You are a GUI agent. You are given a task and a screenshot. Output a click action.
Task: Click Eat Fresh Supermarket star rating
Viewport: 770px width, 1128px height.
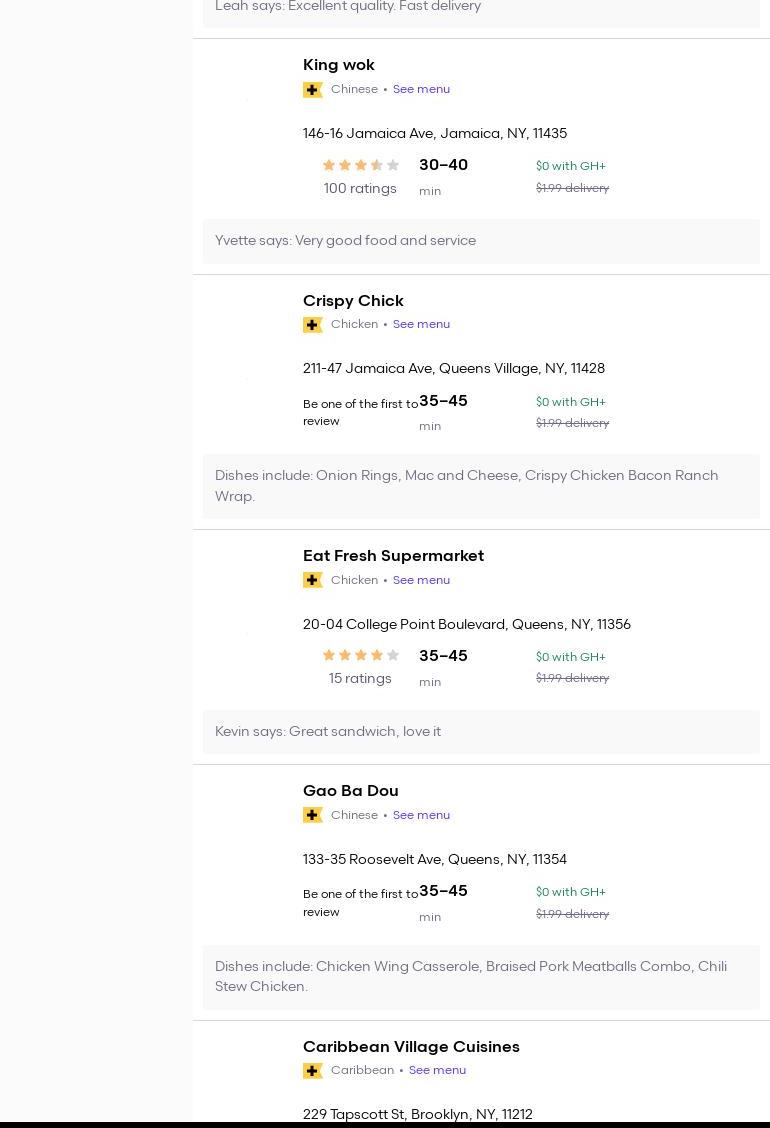360,656
